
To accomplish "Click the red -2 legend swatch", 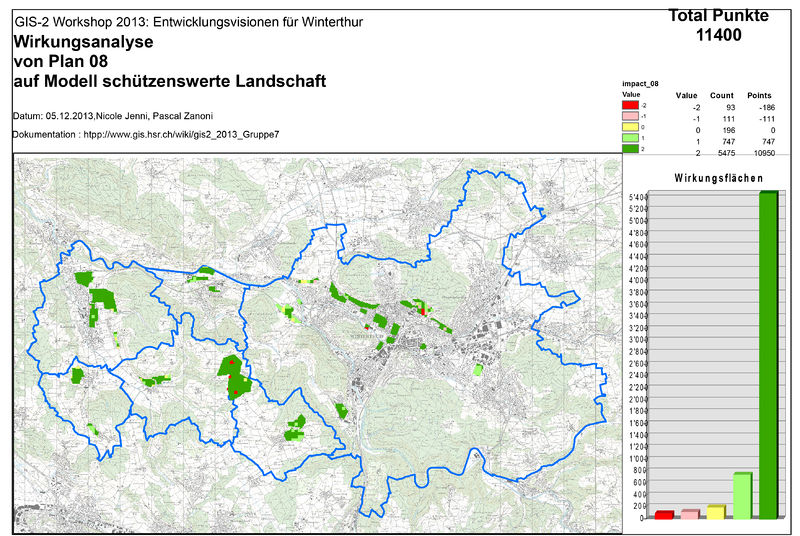I will [630, 104].
